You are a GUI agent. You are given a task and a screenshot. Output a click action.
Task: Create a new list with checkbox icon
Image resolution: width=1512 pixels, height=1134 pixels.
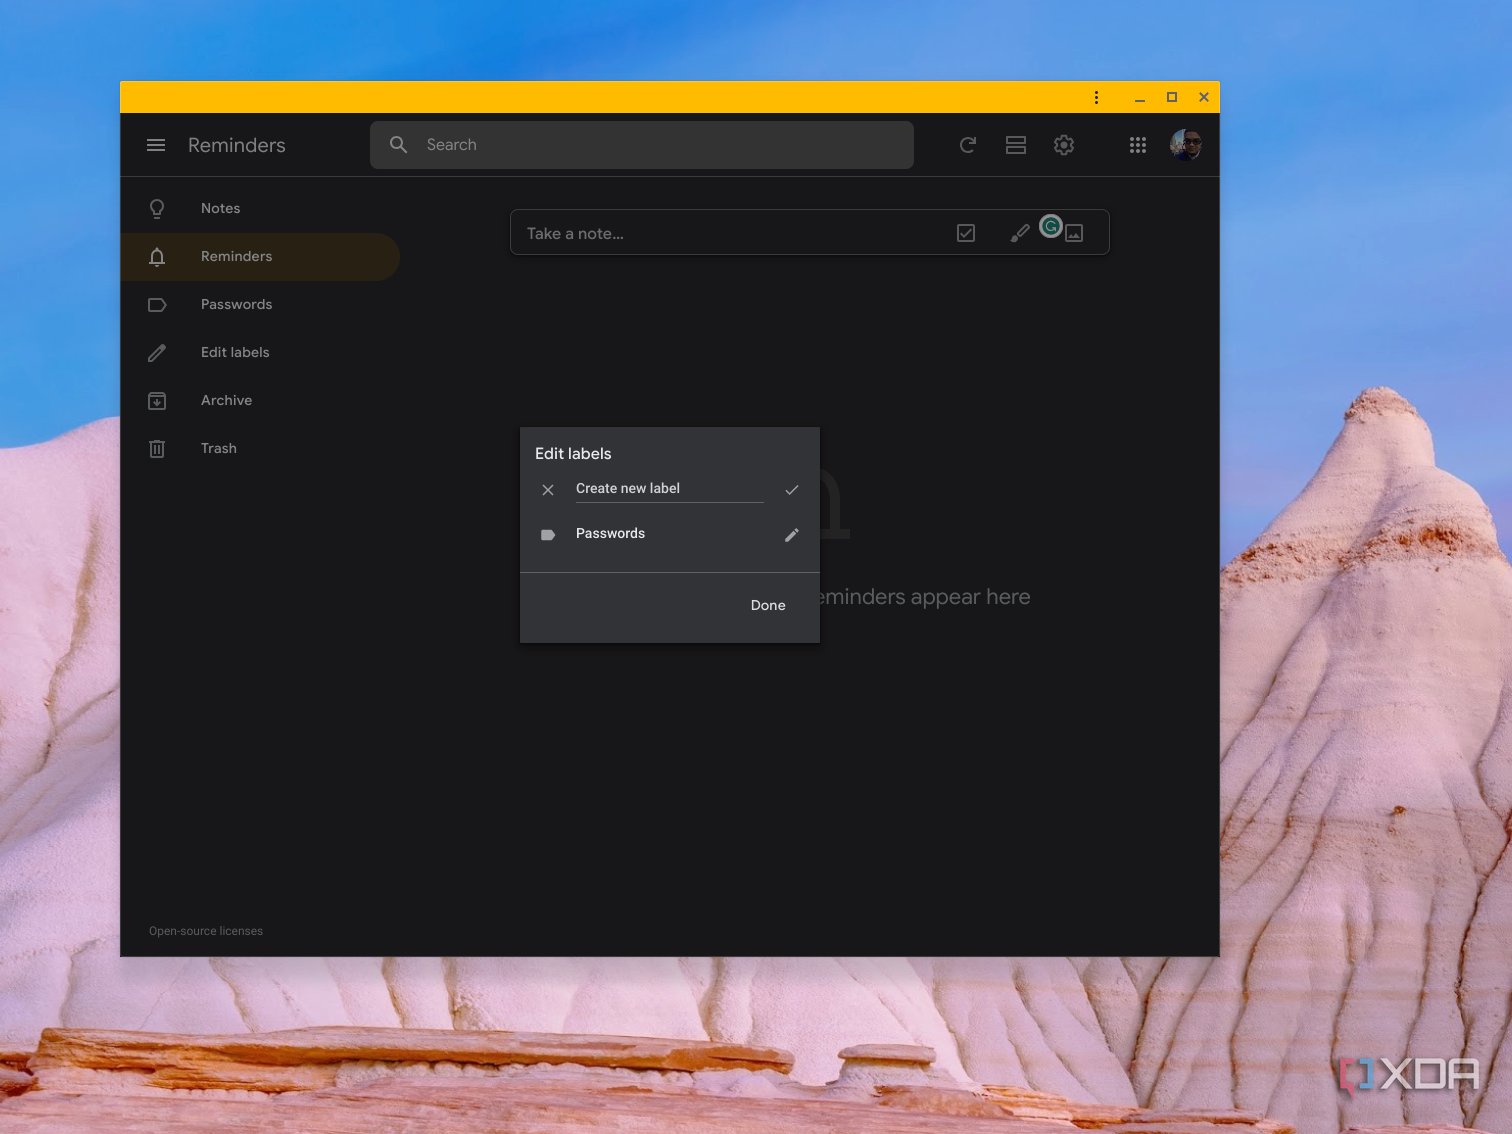966,233
